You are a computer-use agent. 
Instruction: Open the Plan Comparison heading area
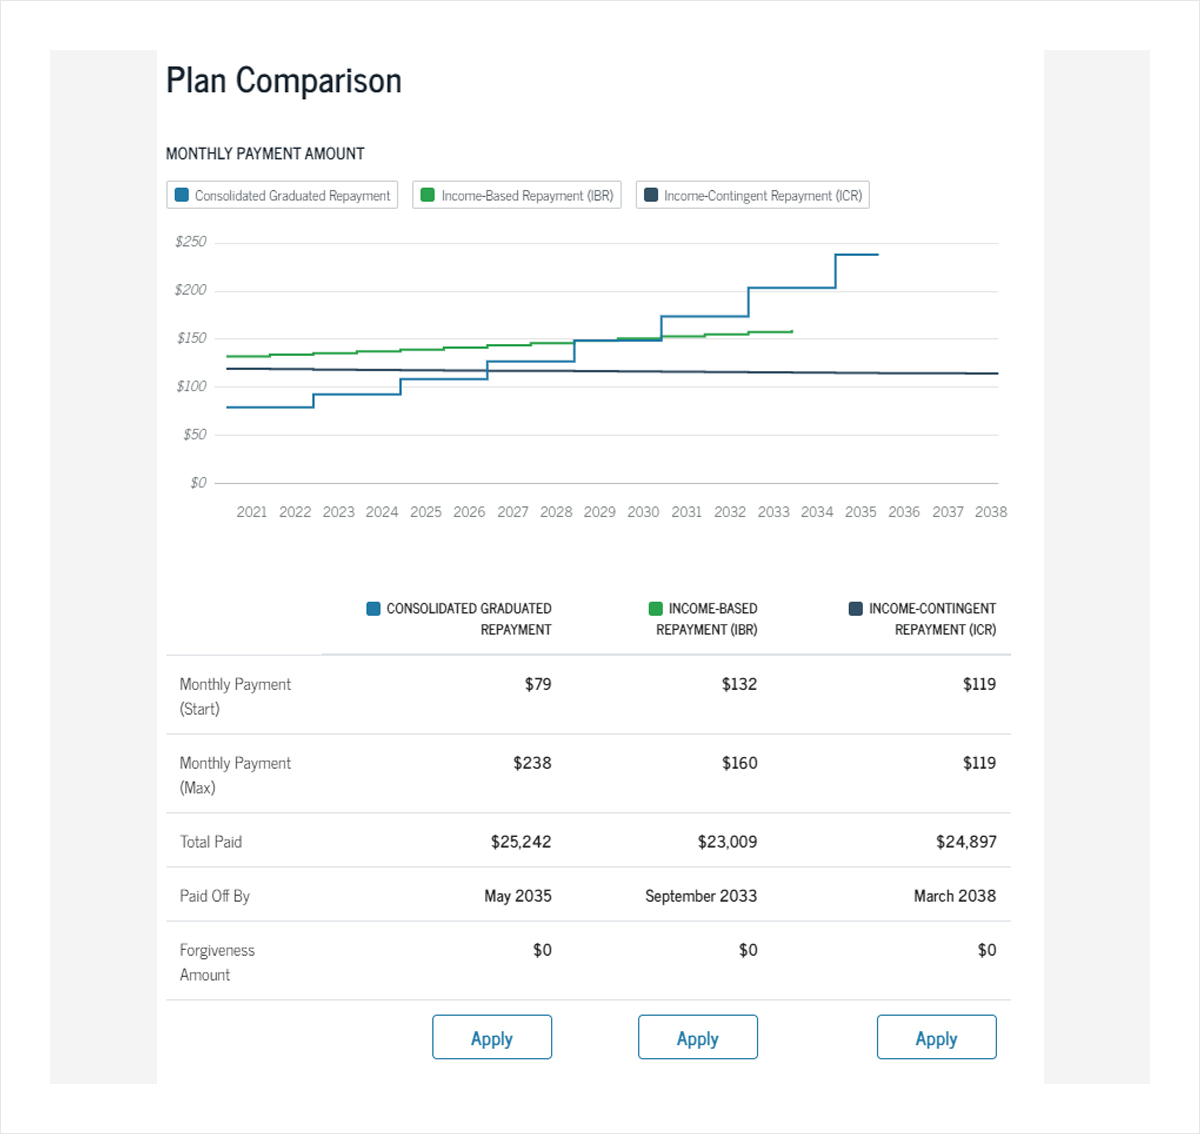[x=284, y=80]
